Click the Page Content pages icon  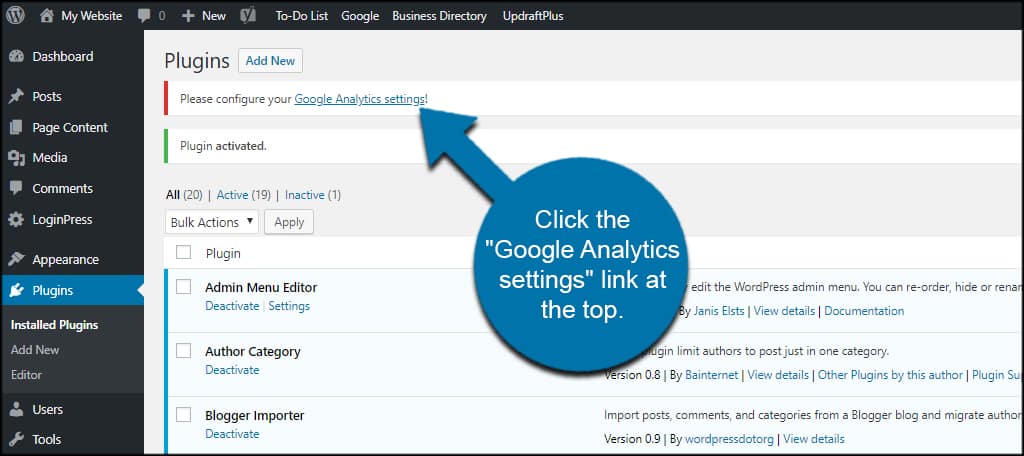[16, 127]
